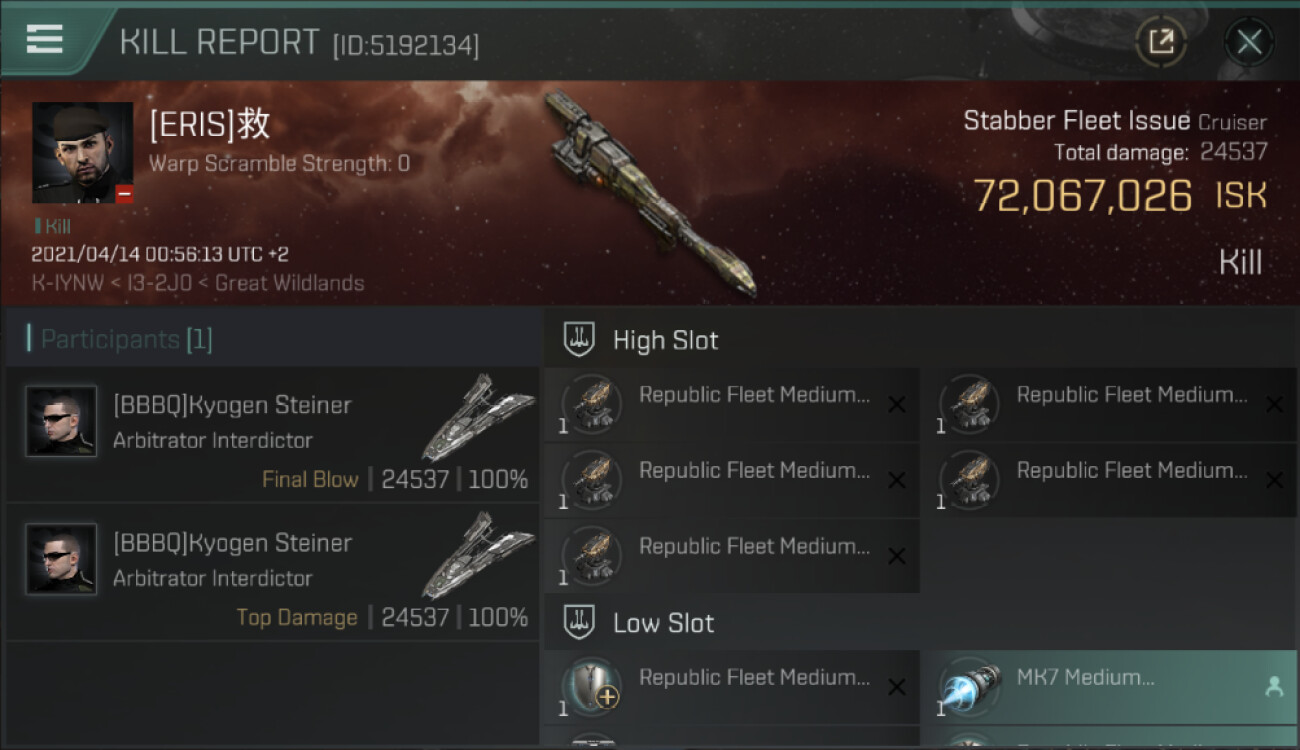Click the share kill report icon
1300x750 pixels.
[1161, 42]
